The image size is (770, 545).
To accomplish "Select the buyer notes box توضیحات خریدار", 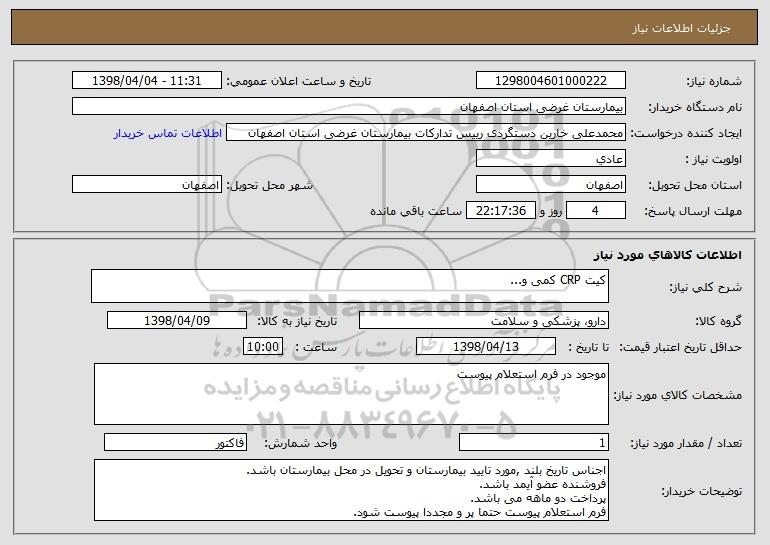I will (x=351, y=490).
